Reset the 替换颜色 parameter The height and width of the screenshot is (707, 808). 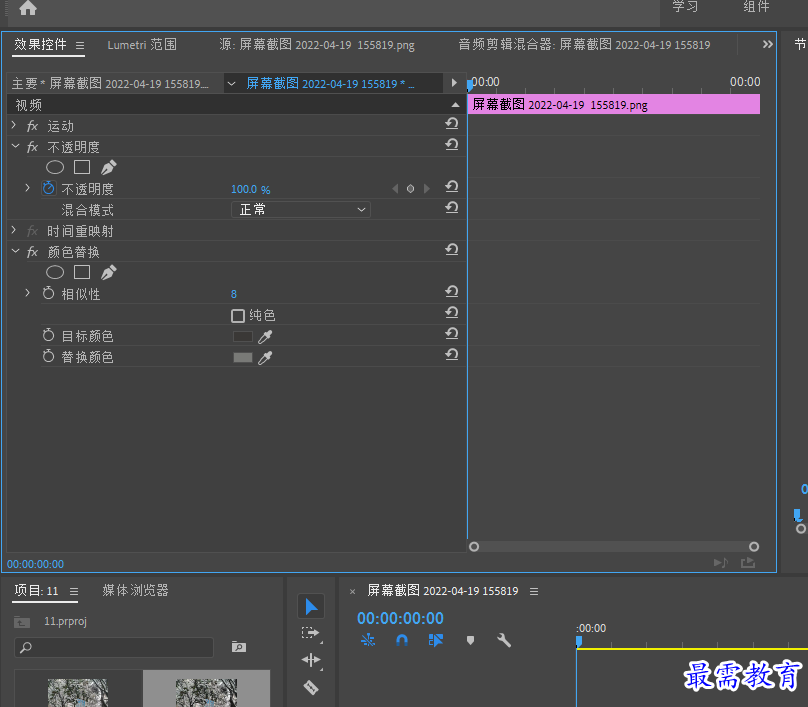452,355
